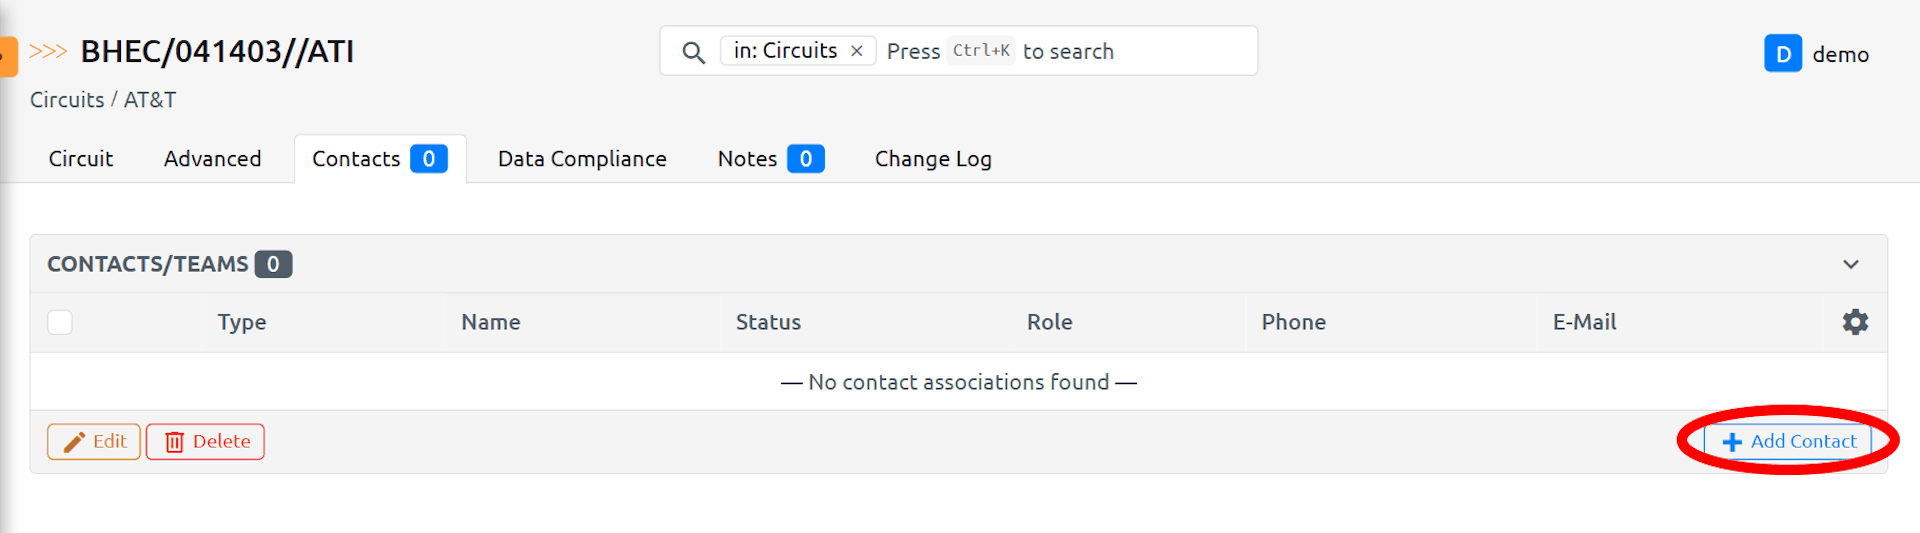View the Change Log tab

tap(933, 159)
